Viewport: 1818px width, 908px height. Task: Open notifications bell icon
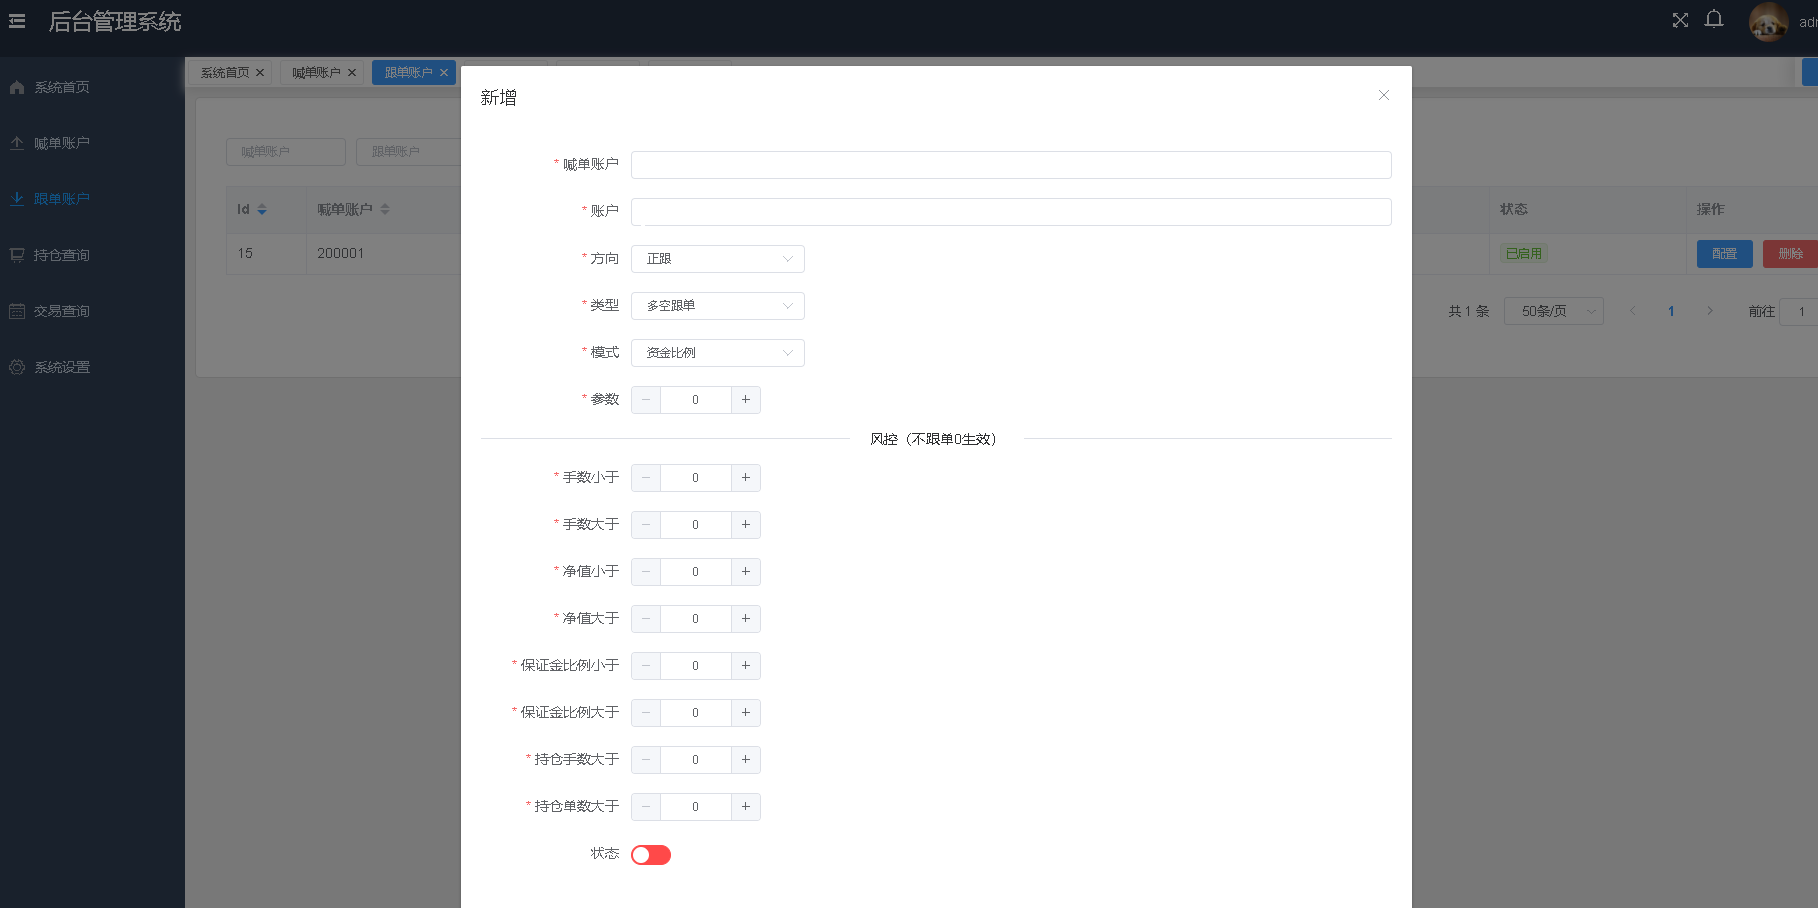(x=1714, y=19)
